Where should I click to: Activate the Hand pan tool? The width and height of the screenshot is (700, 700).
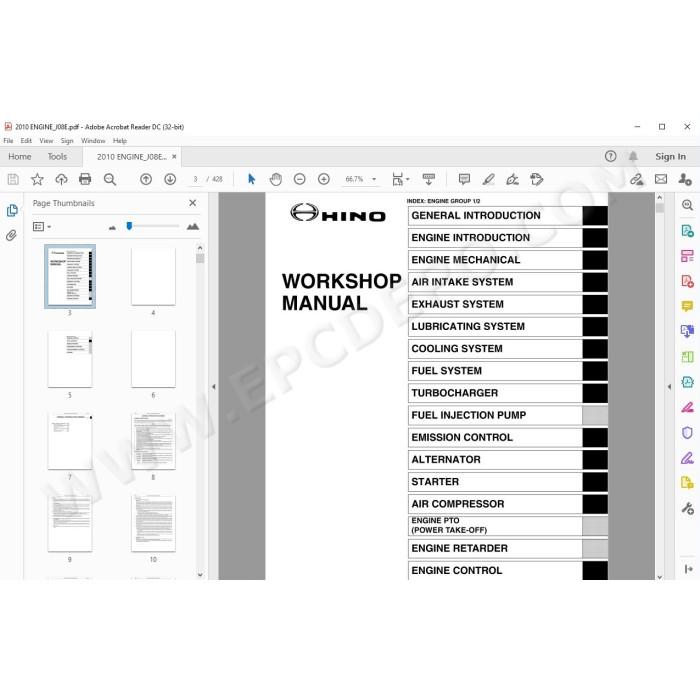(276, 179)
